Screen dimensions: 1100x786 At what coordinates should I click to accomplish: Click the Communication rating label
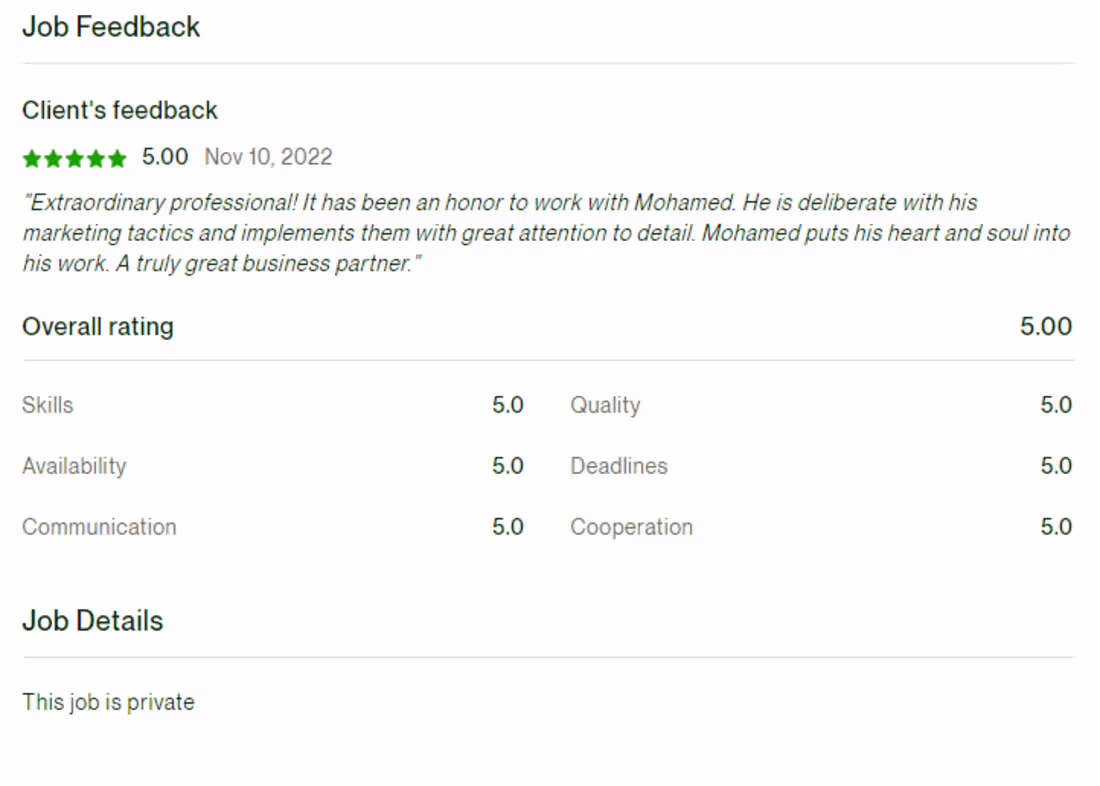99,527
